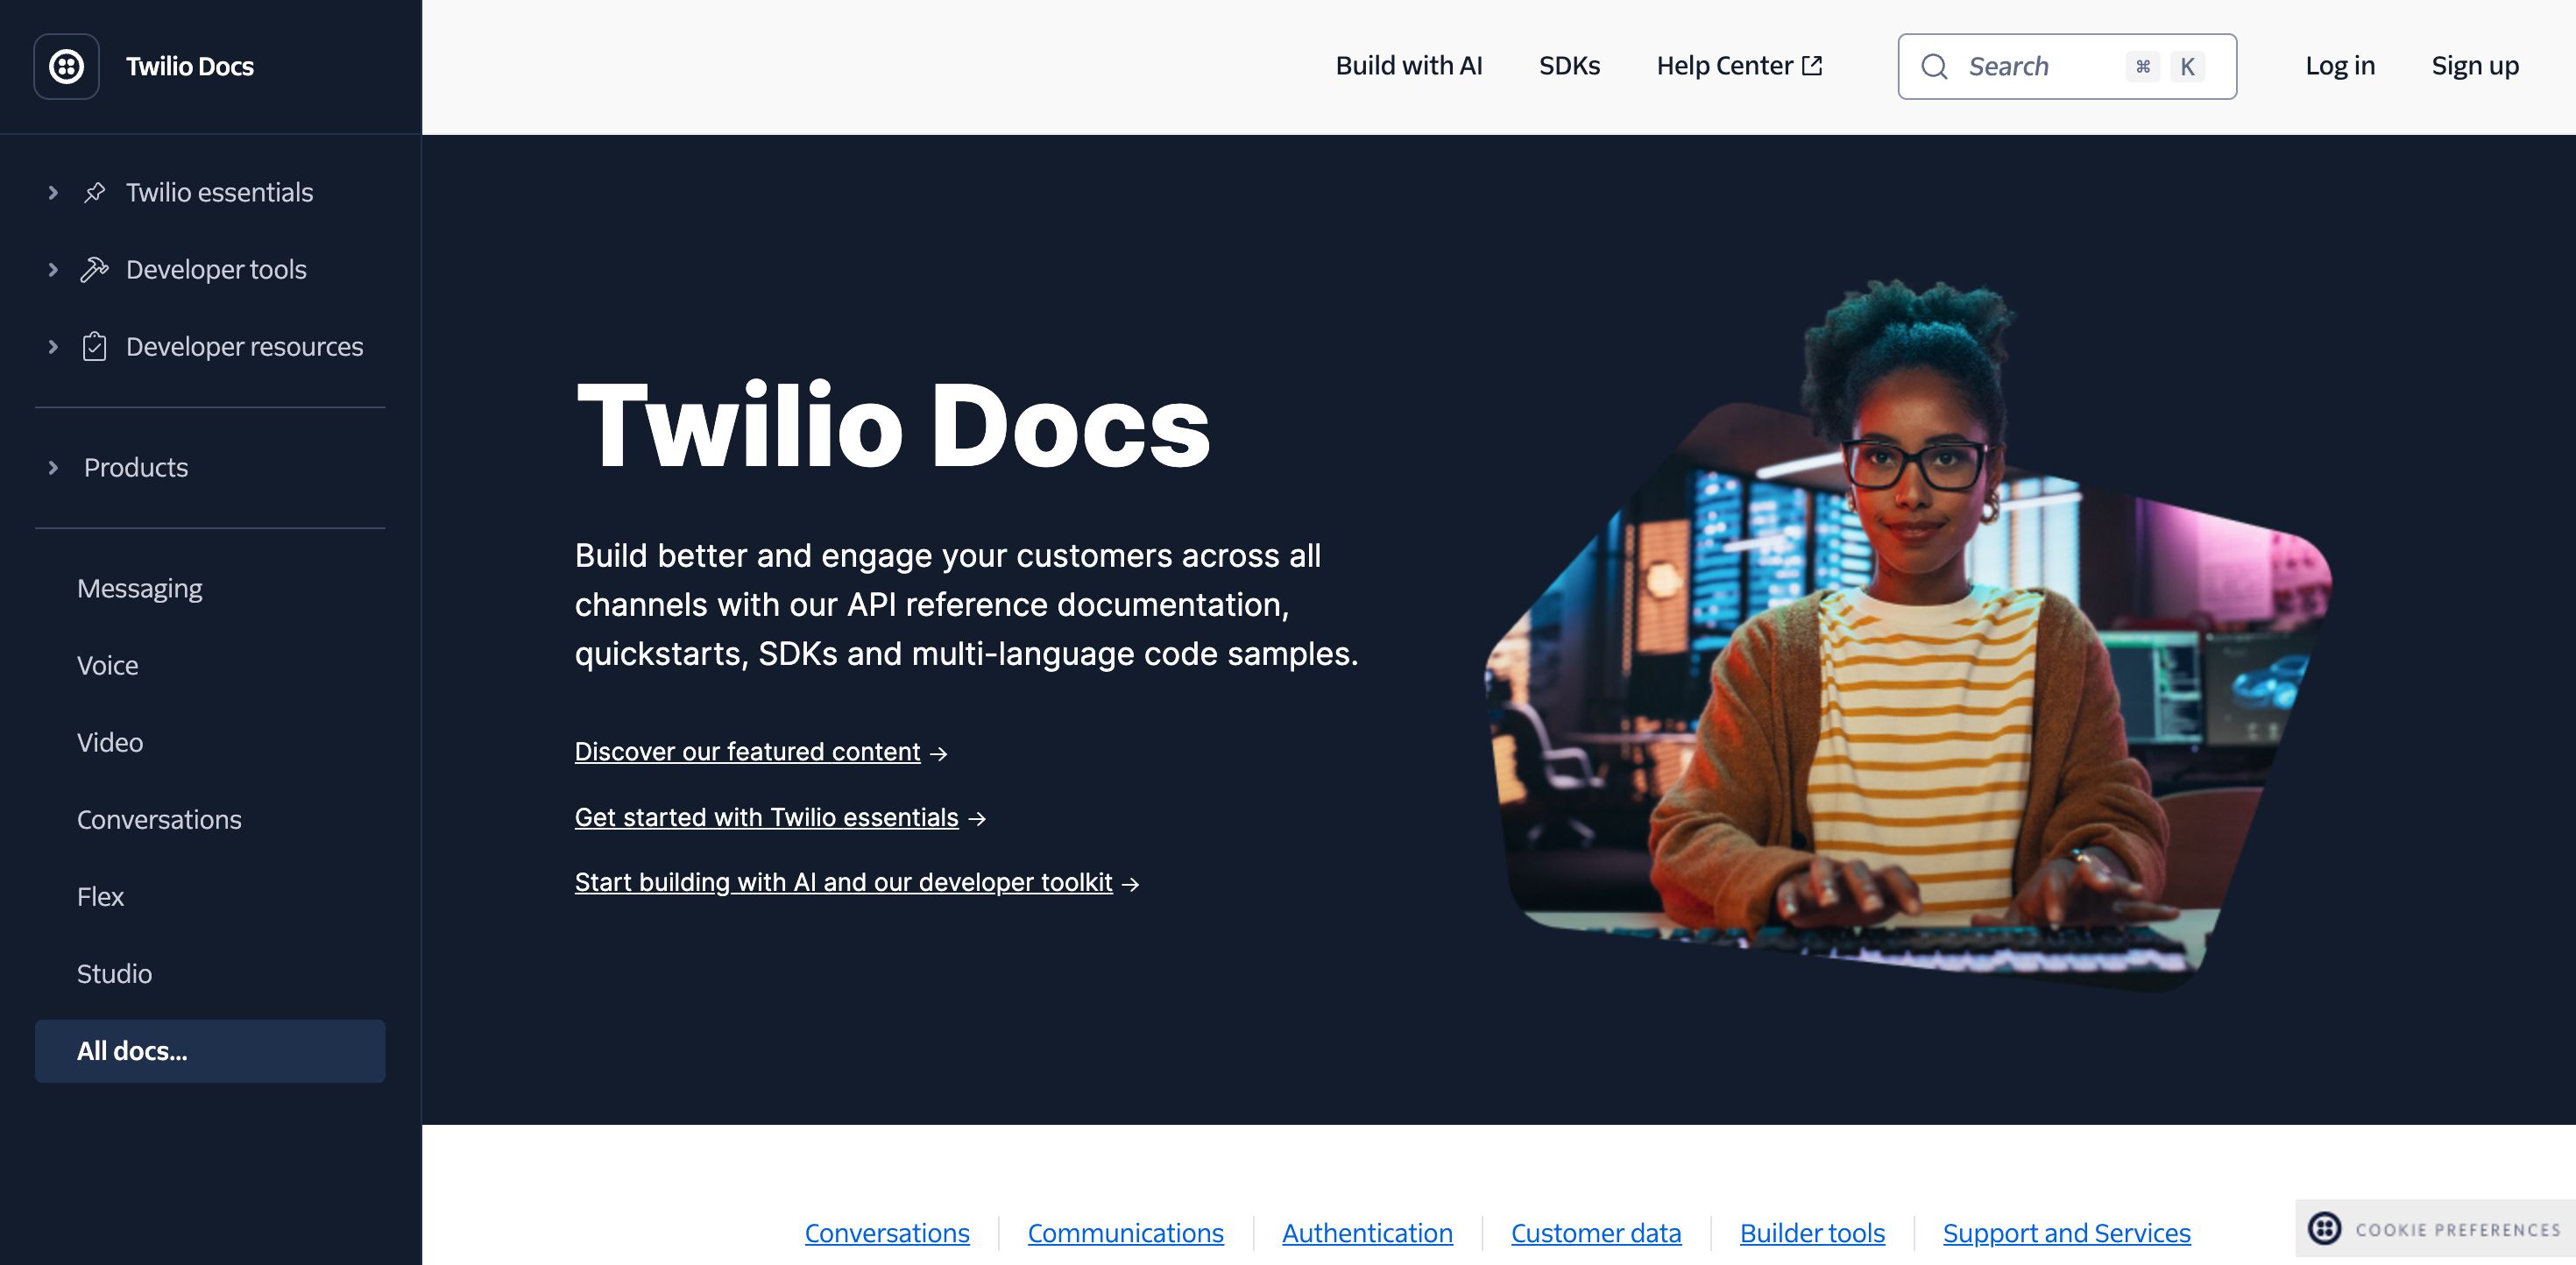Expand the Twilio essentials chevron
The width and height of the screenshot is (2576, 1265).
[x=53, y=192]
